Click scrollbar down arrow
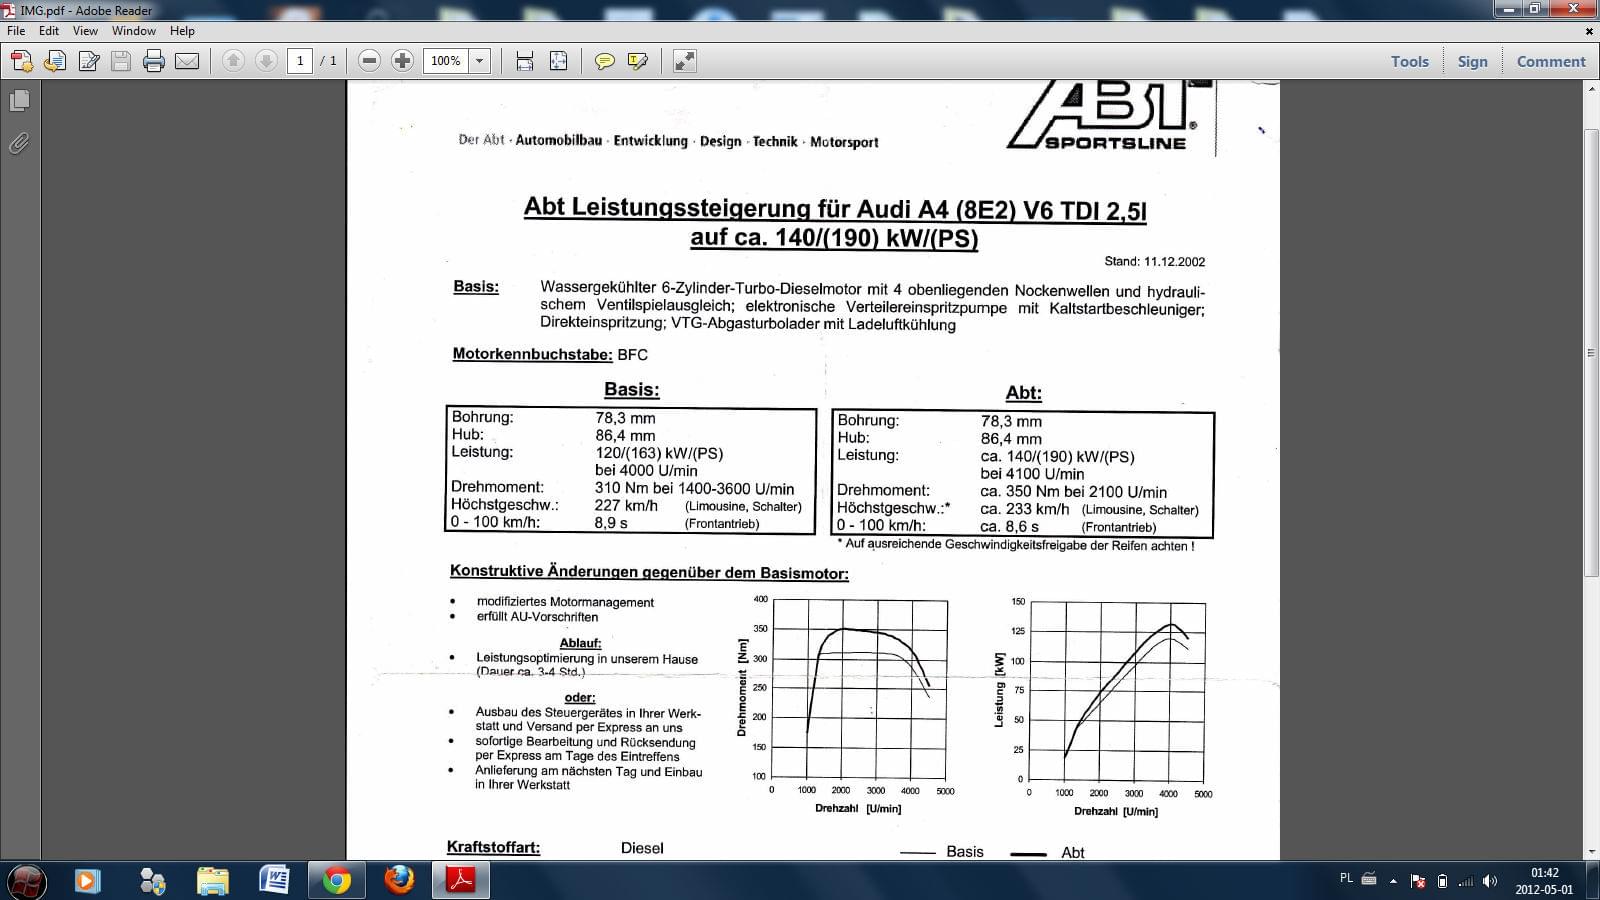 pos(1591,851)
